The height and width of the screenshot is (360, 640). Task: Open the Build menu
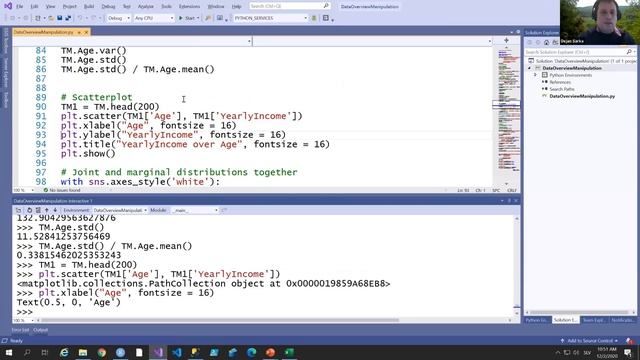[89, 7]
